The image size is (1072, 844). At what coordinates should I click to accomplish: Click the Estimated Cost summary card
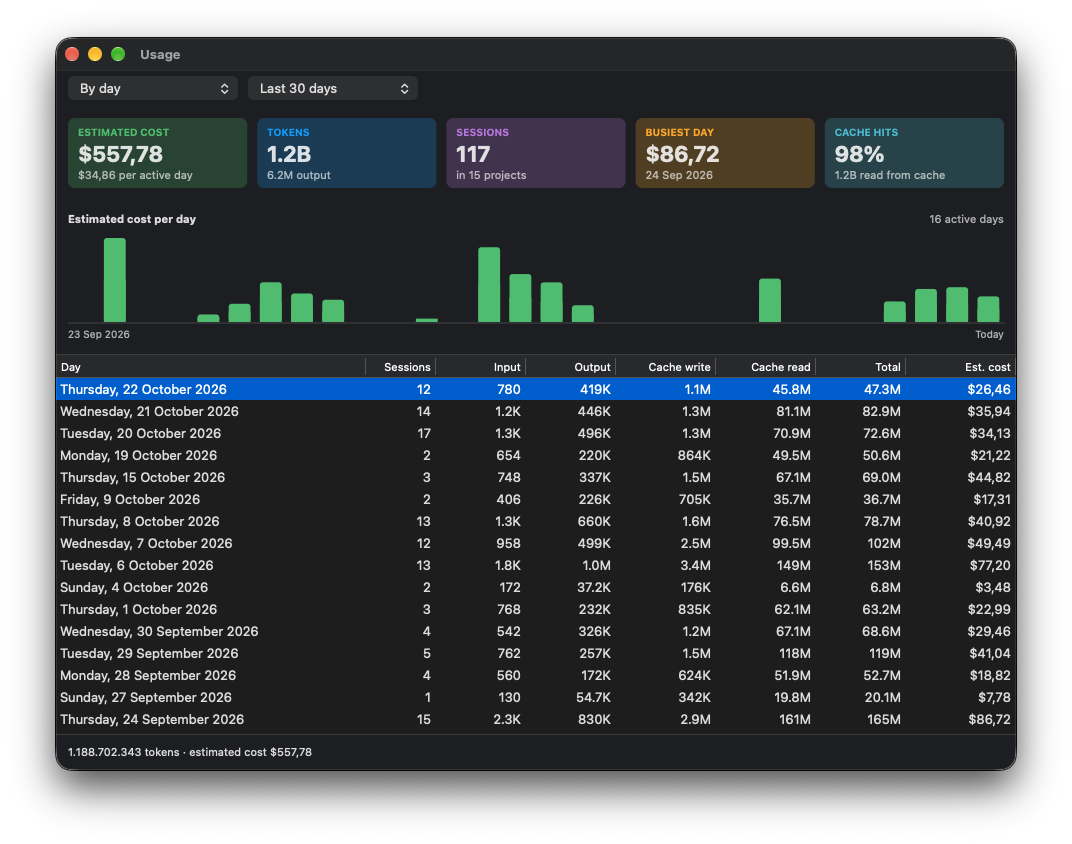click(157, 153)
